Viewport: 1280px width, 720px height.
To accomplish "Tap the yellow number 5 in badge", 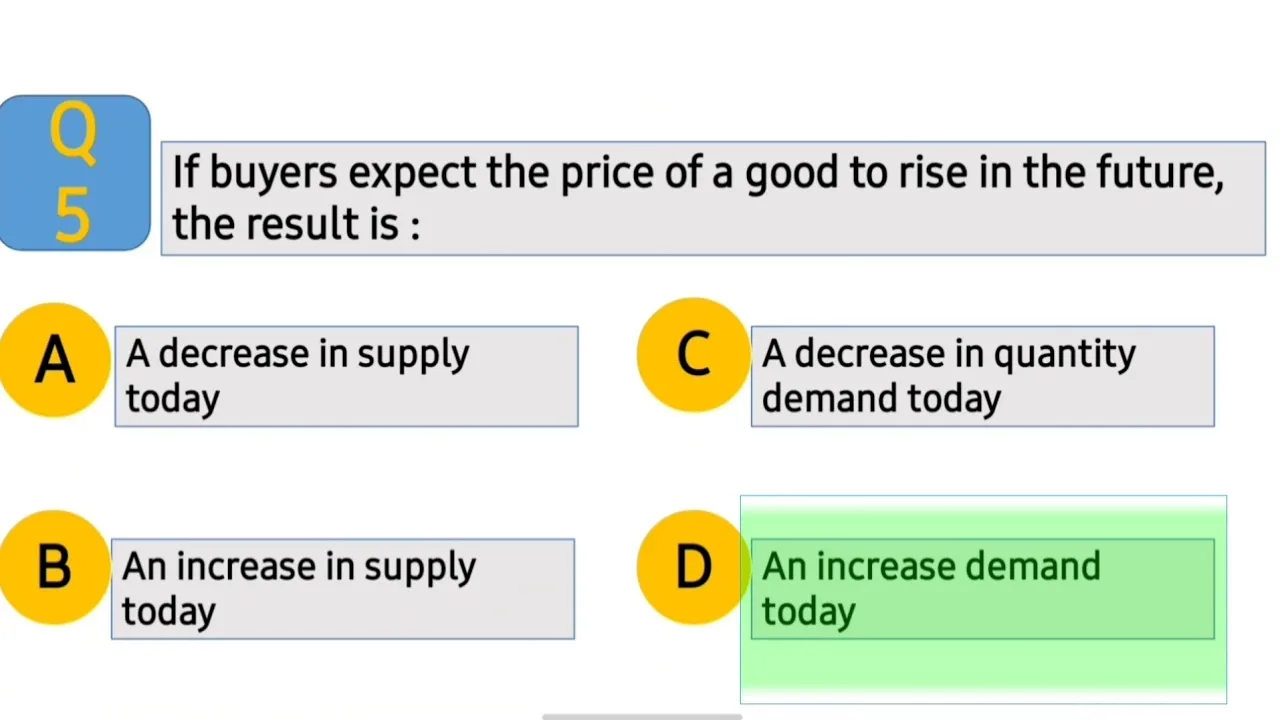I will 73,213.
